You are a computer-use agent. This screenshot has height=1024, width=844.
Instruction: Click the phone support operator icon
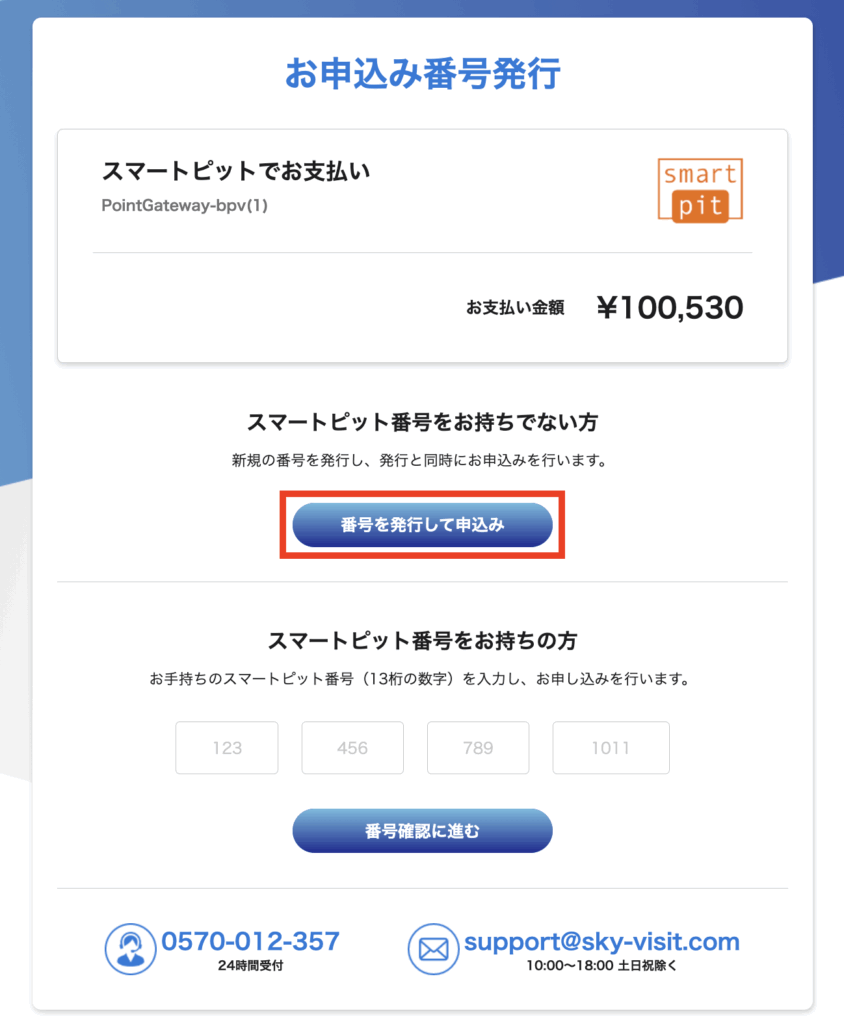[x=131, y=948]
